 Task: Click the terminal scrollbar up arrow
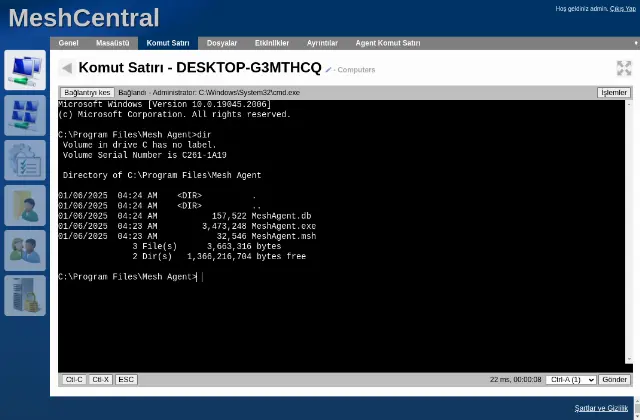click(x=629, y=104)
